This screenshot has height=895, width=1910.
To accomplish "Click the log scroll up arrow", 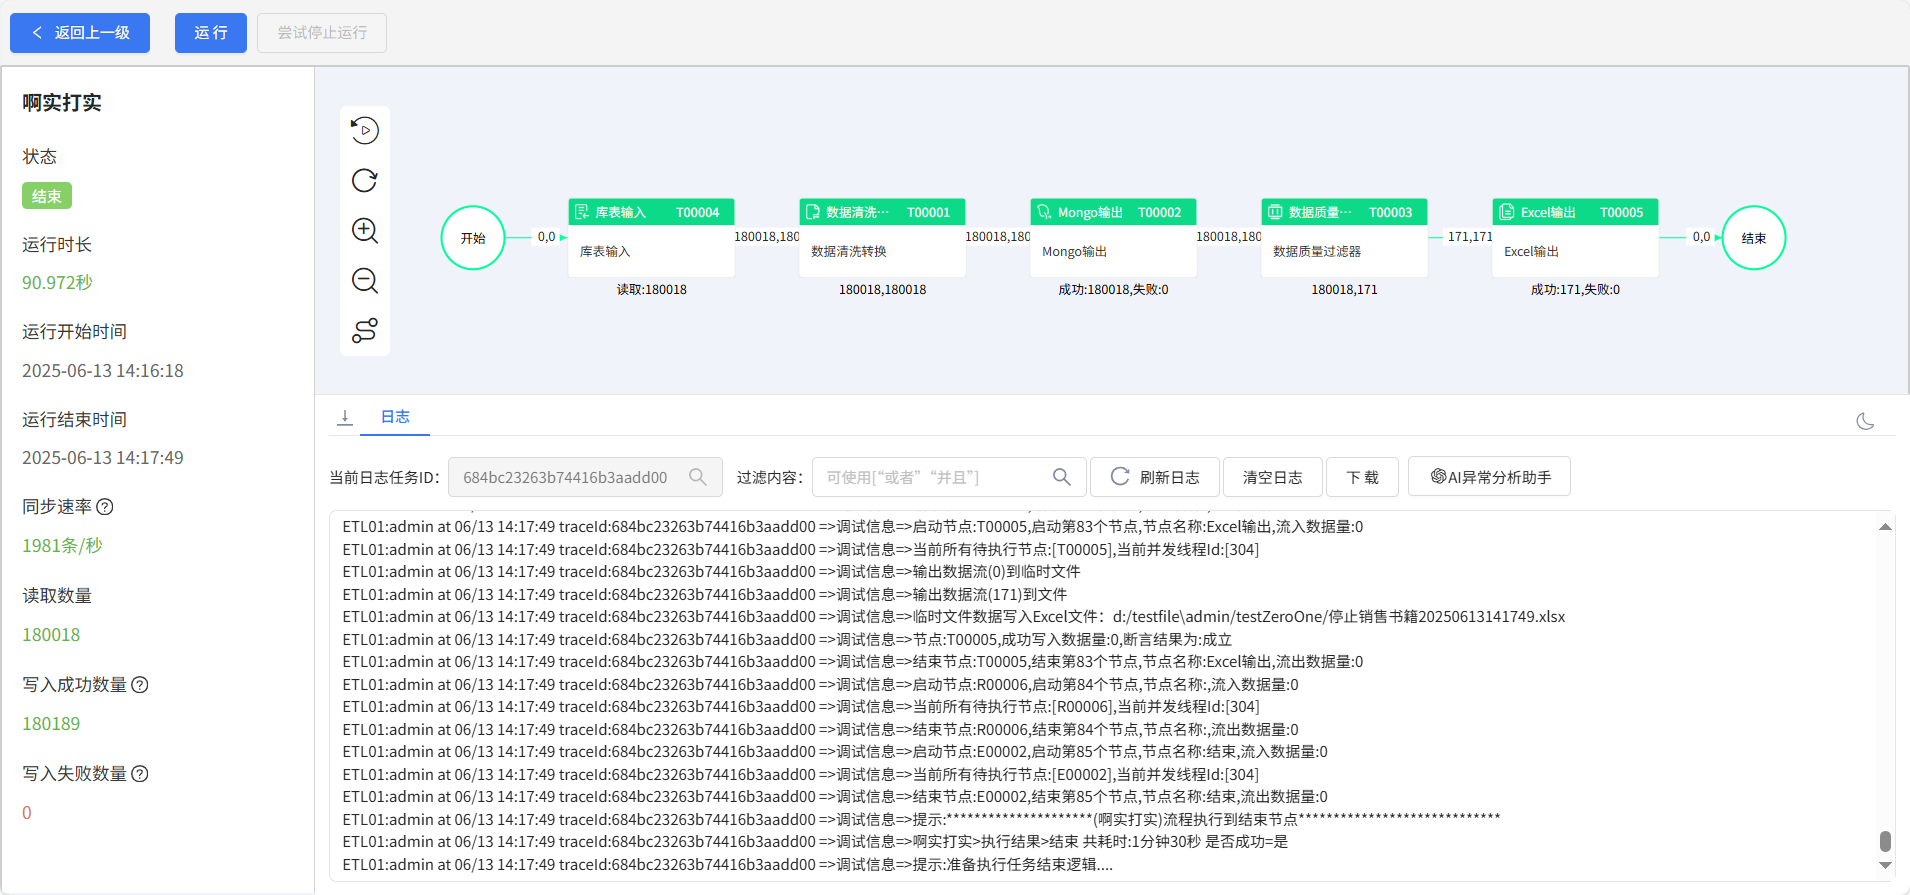I will coord(1885,526).
